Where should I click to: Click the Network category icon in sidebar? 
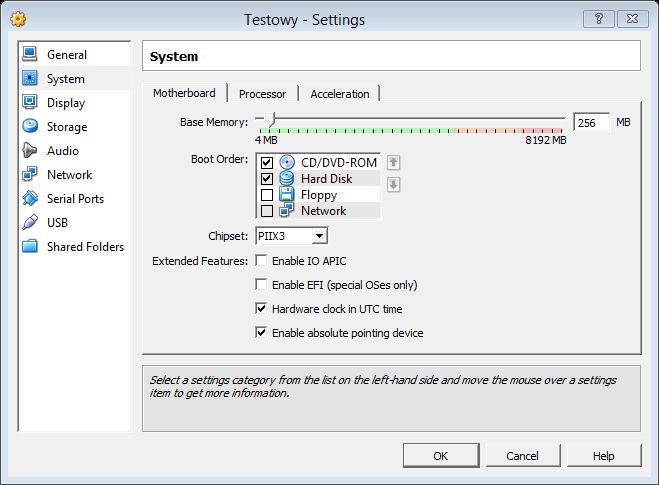30,174
